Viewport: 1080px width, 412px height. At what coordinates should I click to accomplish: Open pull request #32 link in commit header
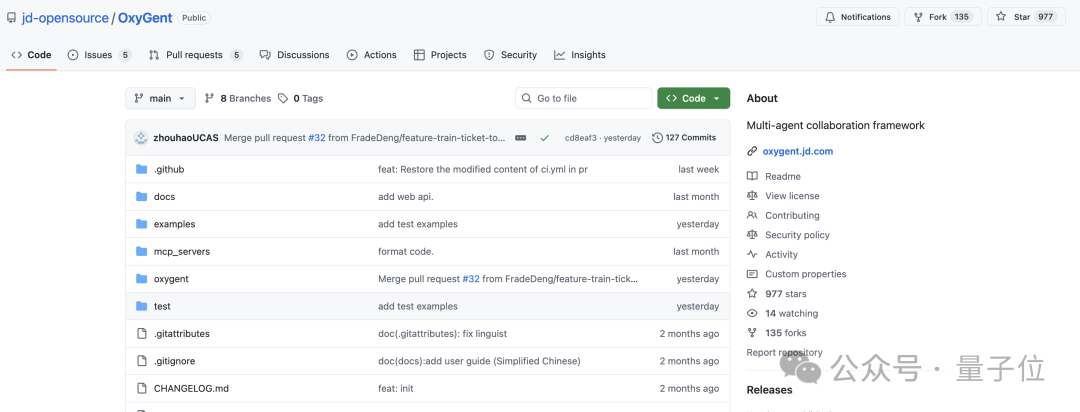pos(317,138)
